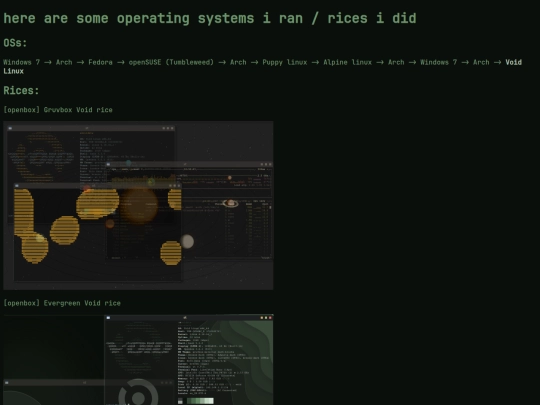Click "Puppy linux" in the OS list

284,62
